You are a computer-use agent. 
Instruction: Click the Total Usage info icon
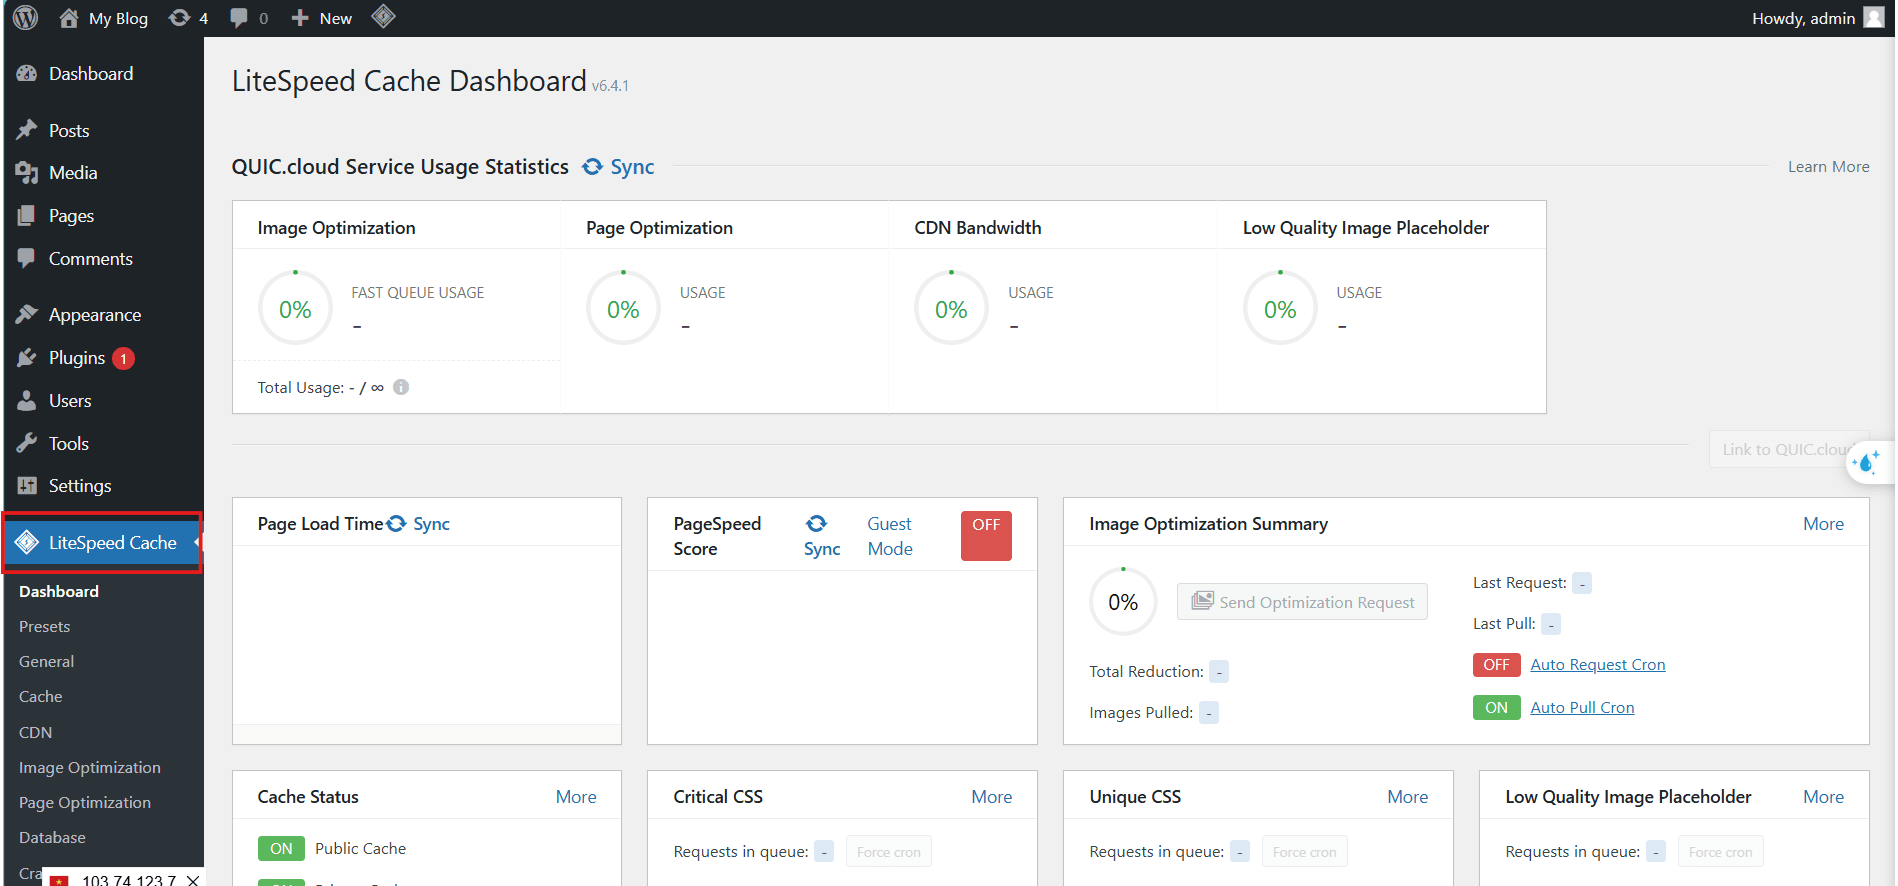401,387
